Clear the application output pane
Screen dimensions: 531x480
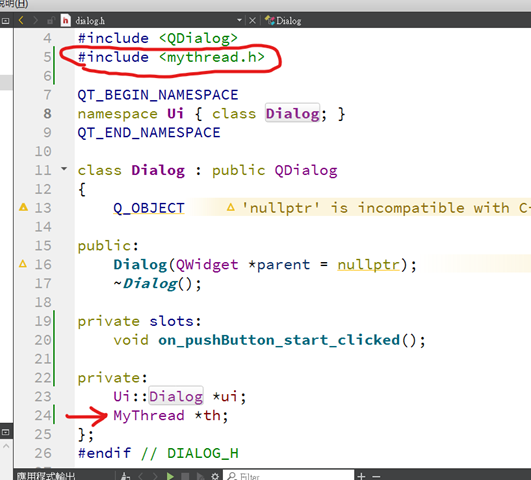pos(126,476)
